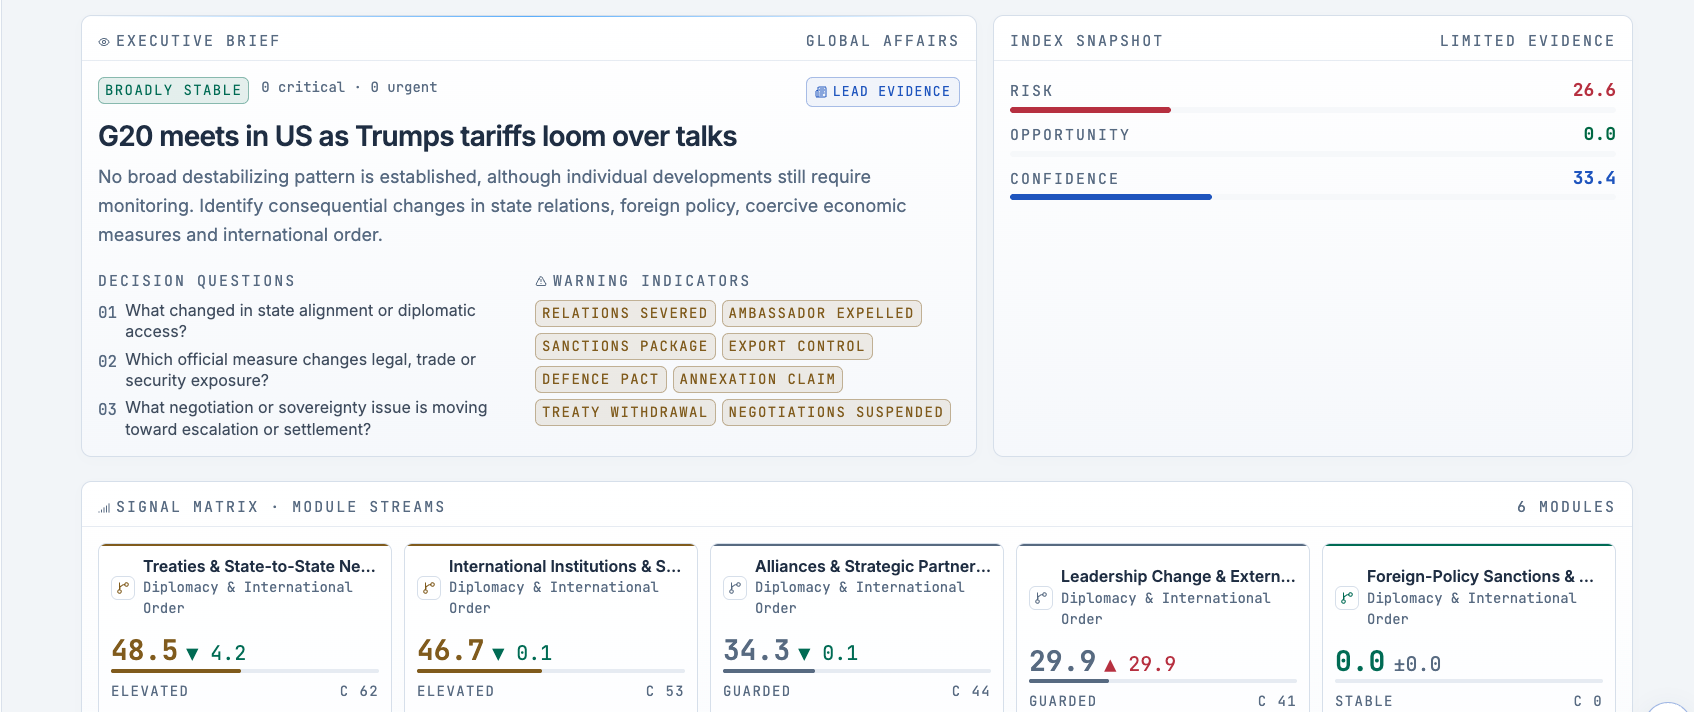Click the signal bars icon beside Signal Matrix

(x=104, y=508)
